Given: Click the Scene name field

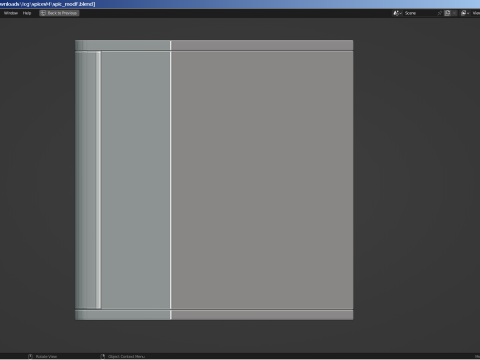Looking at the screenshot, I should pyautogui.click(x=420, y=13).
